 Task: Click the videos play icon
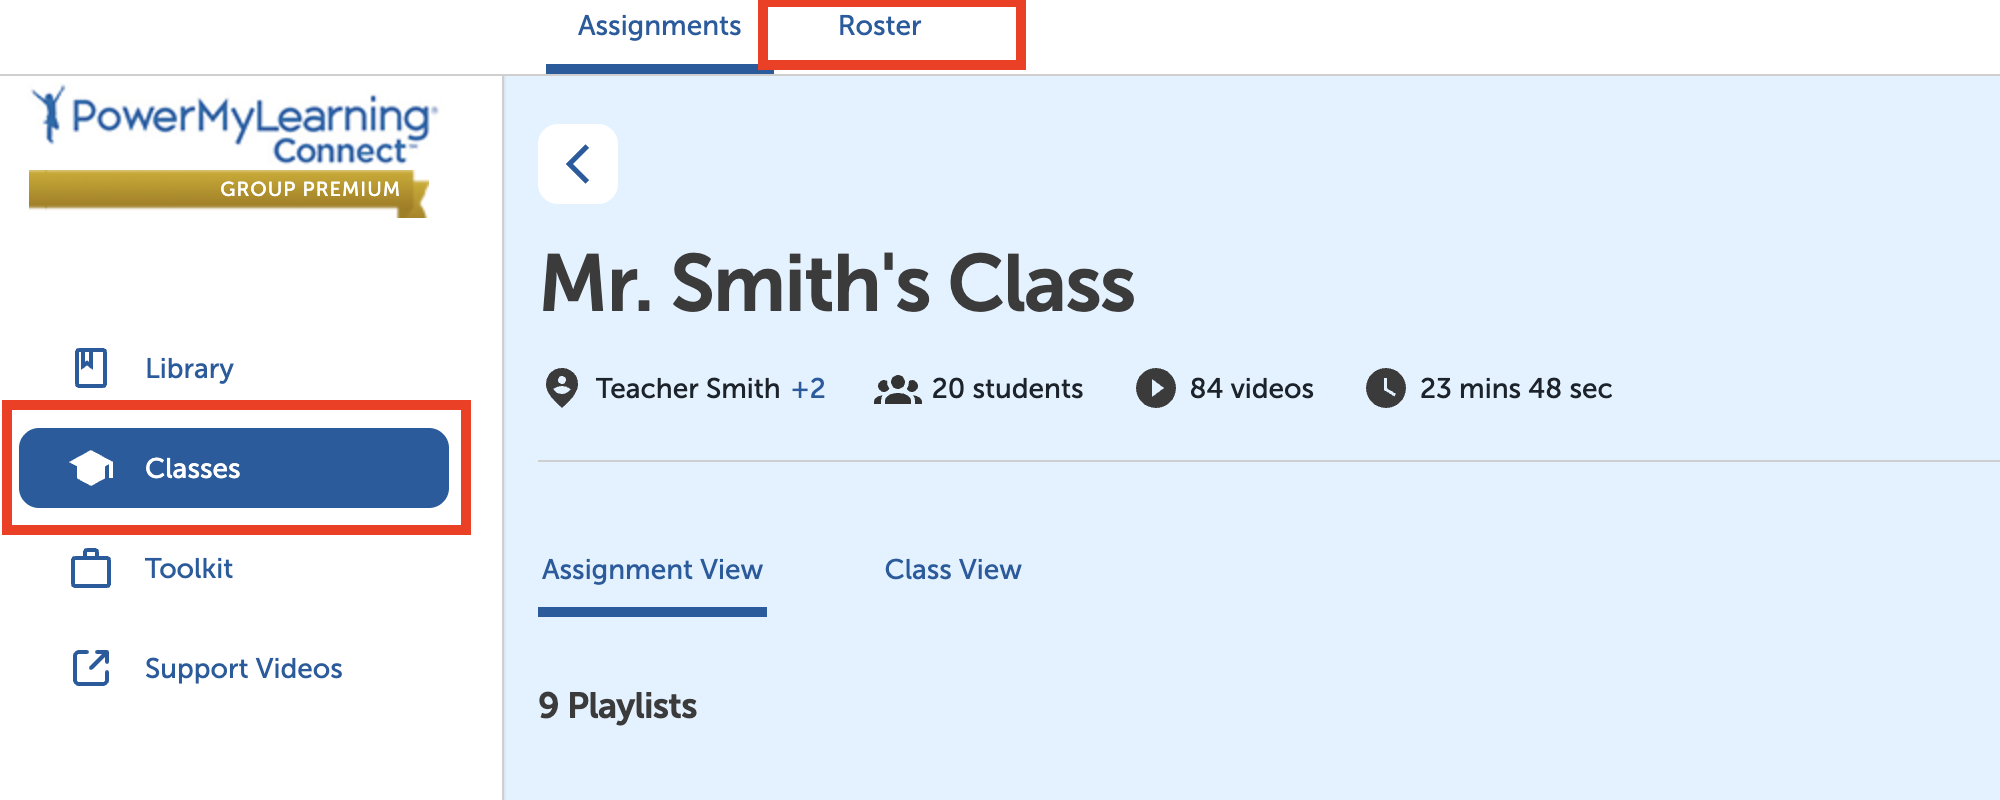click(x=1156, y=388)
